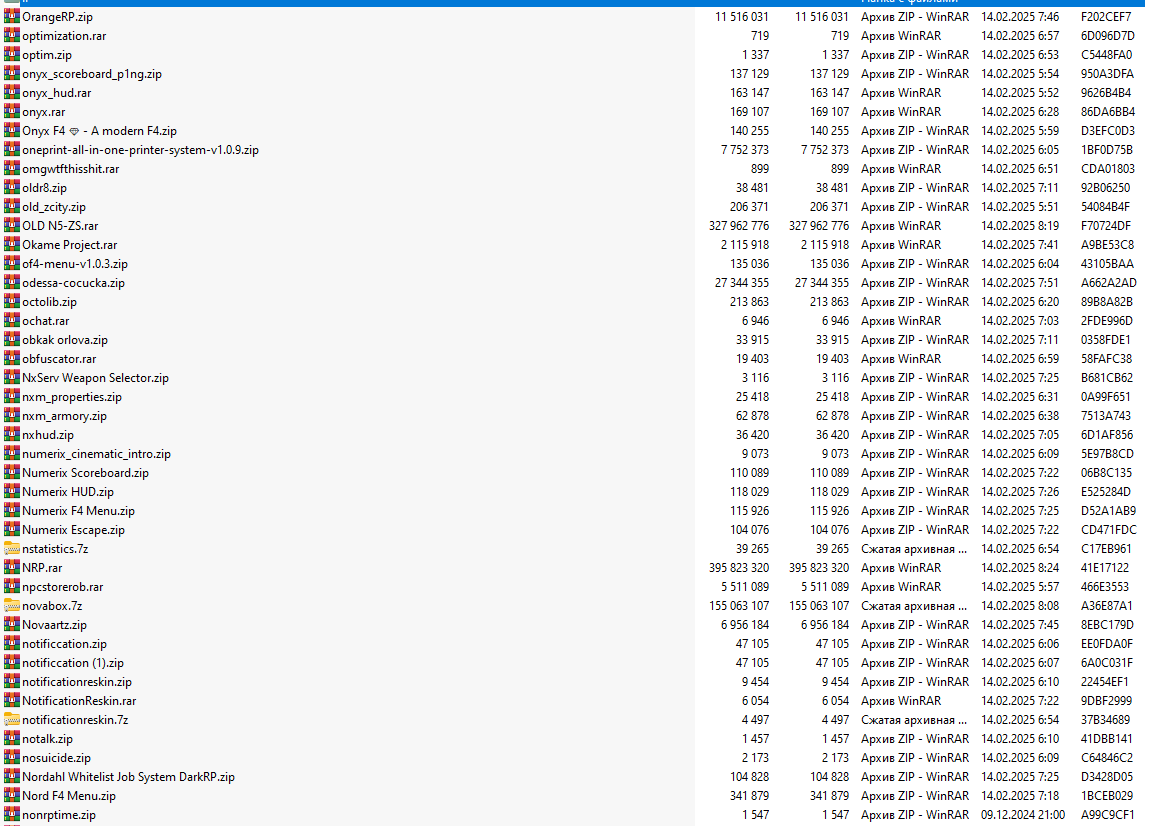Select the notificationreskin.zip file name
The image size is (1152, 826).
(77, 682)
